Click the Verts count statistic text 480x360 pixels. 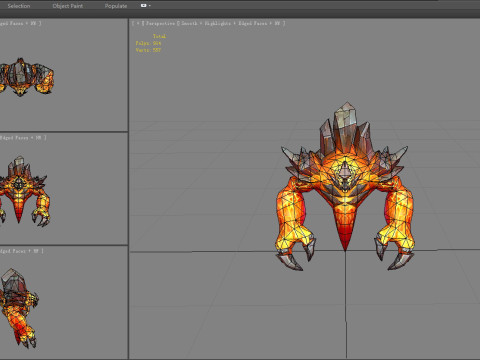(x=148, y=50)
